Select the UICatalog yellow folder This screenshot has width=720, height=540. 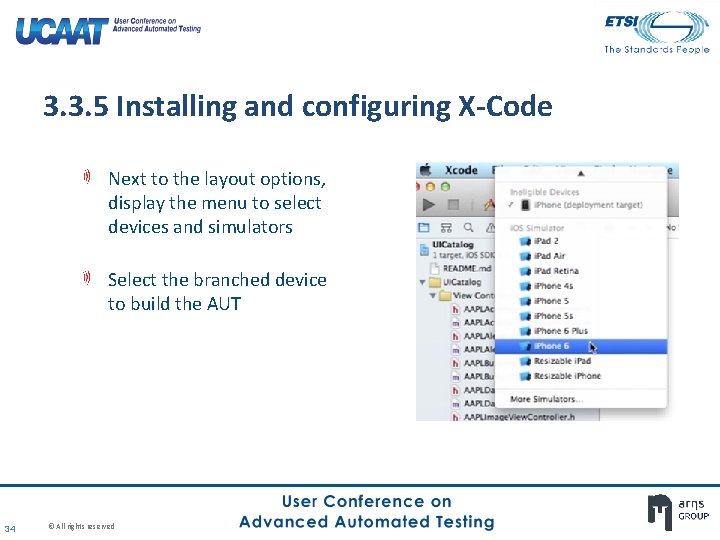click(x=455, y=282)
